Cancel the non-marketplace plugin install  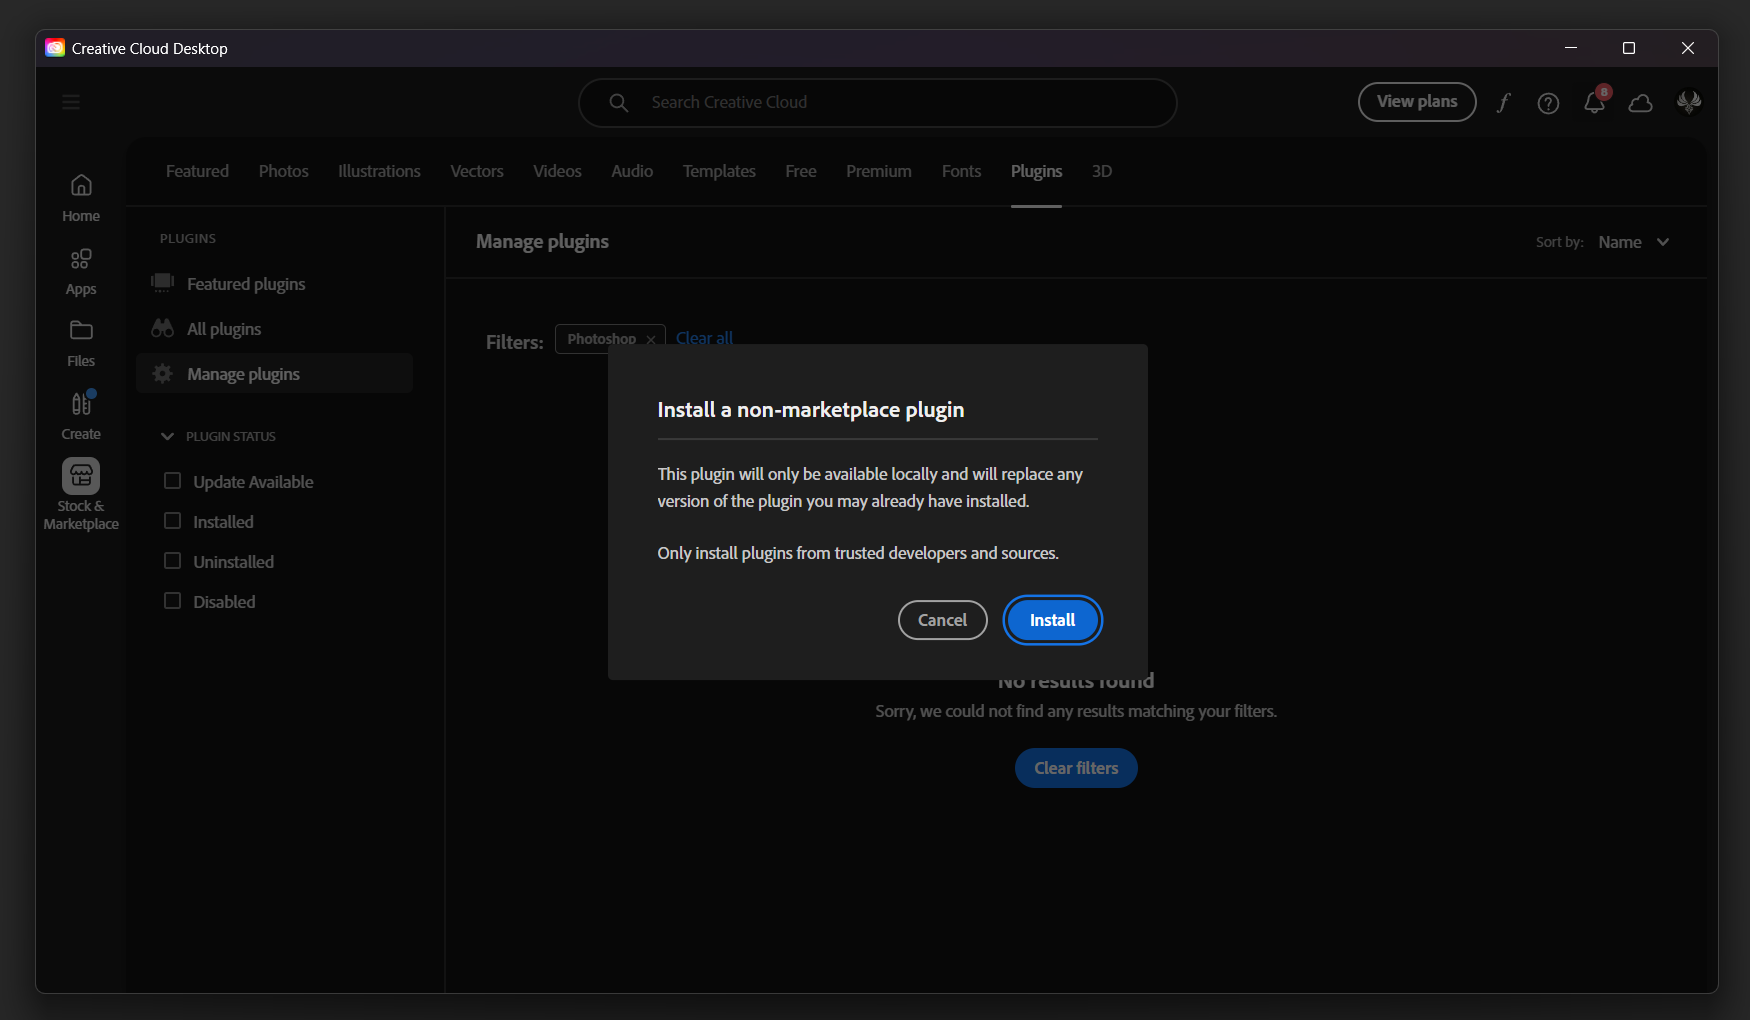[943, 620]
